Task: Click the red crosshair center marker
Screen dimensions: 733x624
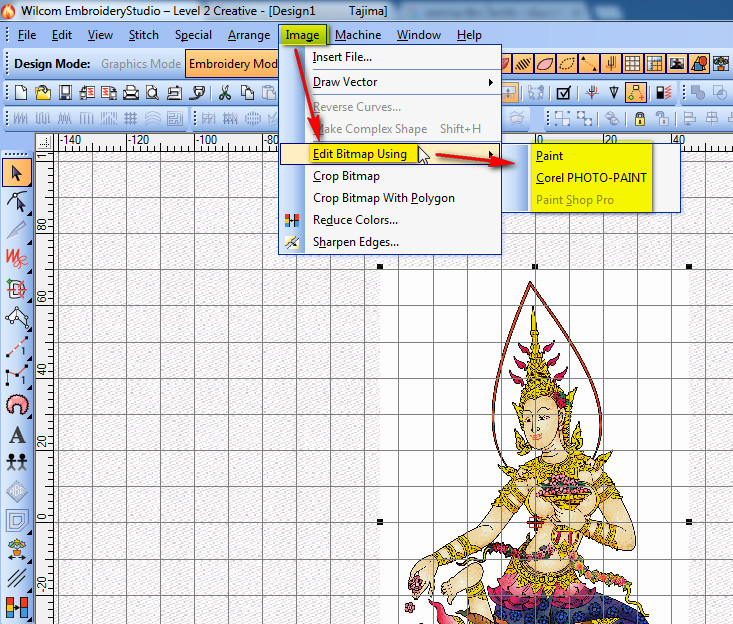Action: click(x=535, y=522)
